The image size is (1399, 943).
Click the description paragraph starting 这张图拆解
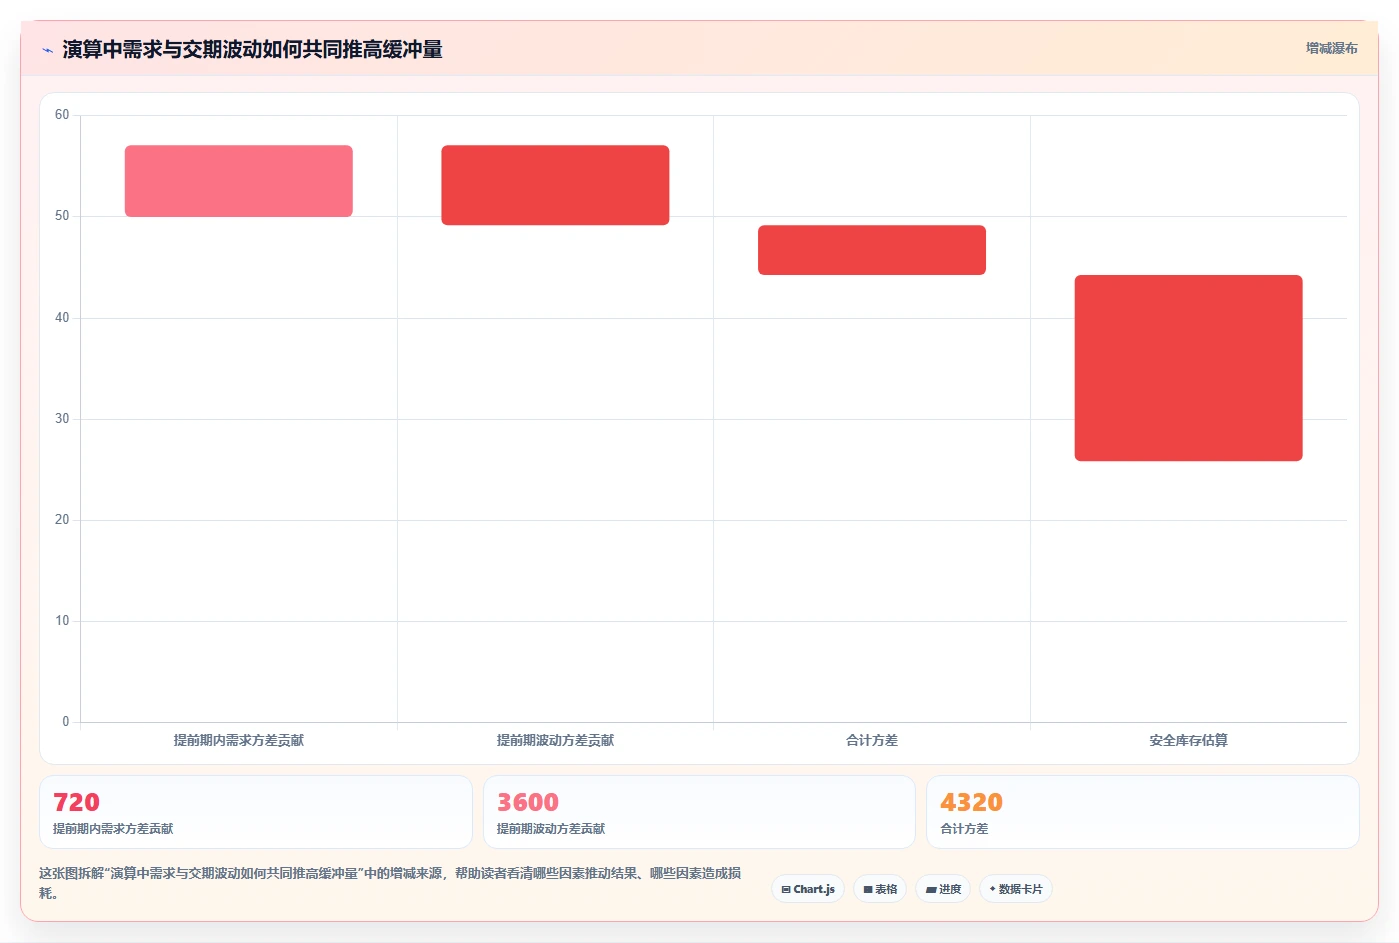[390, 883]
